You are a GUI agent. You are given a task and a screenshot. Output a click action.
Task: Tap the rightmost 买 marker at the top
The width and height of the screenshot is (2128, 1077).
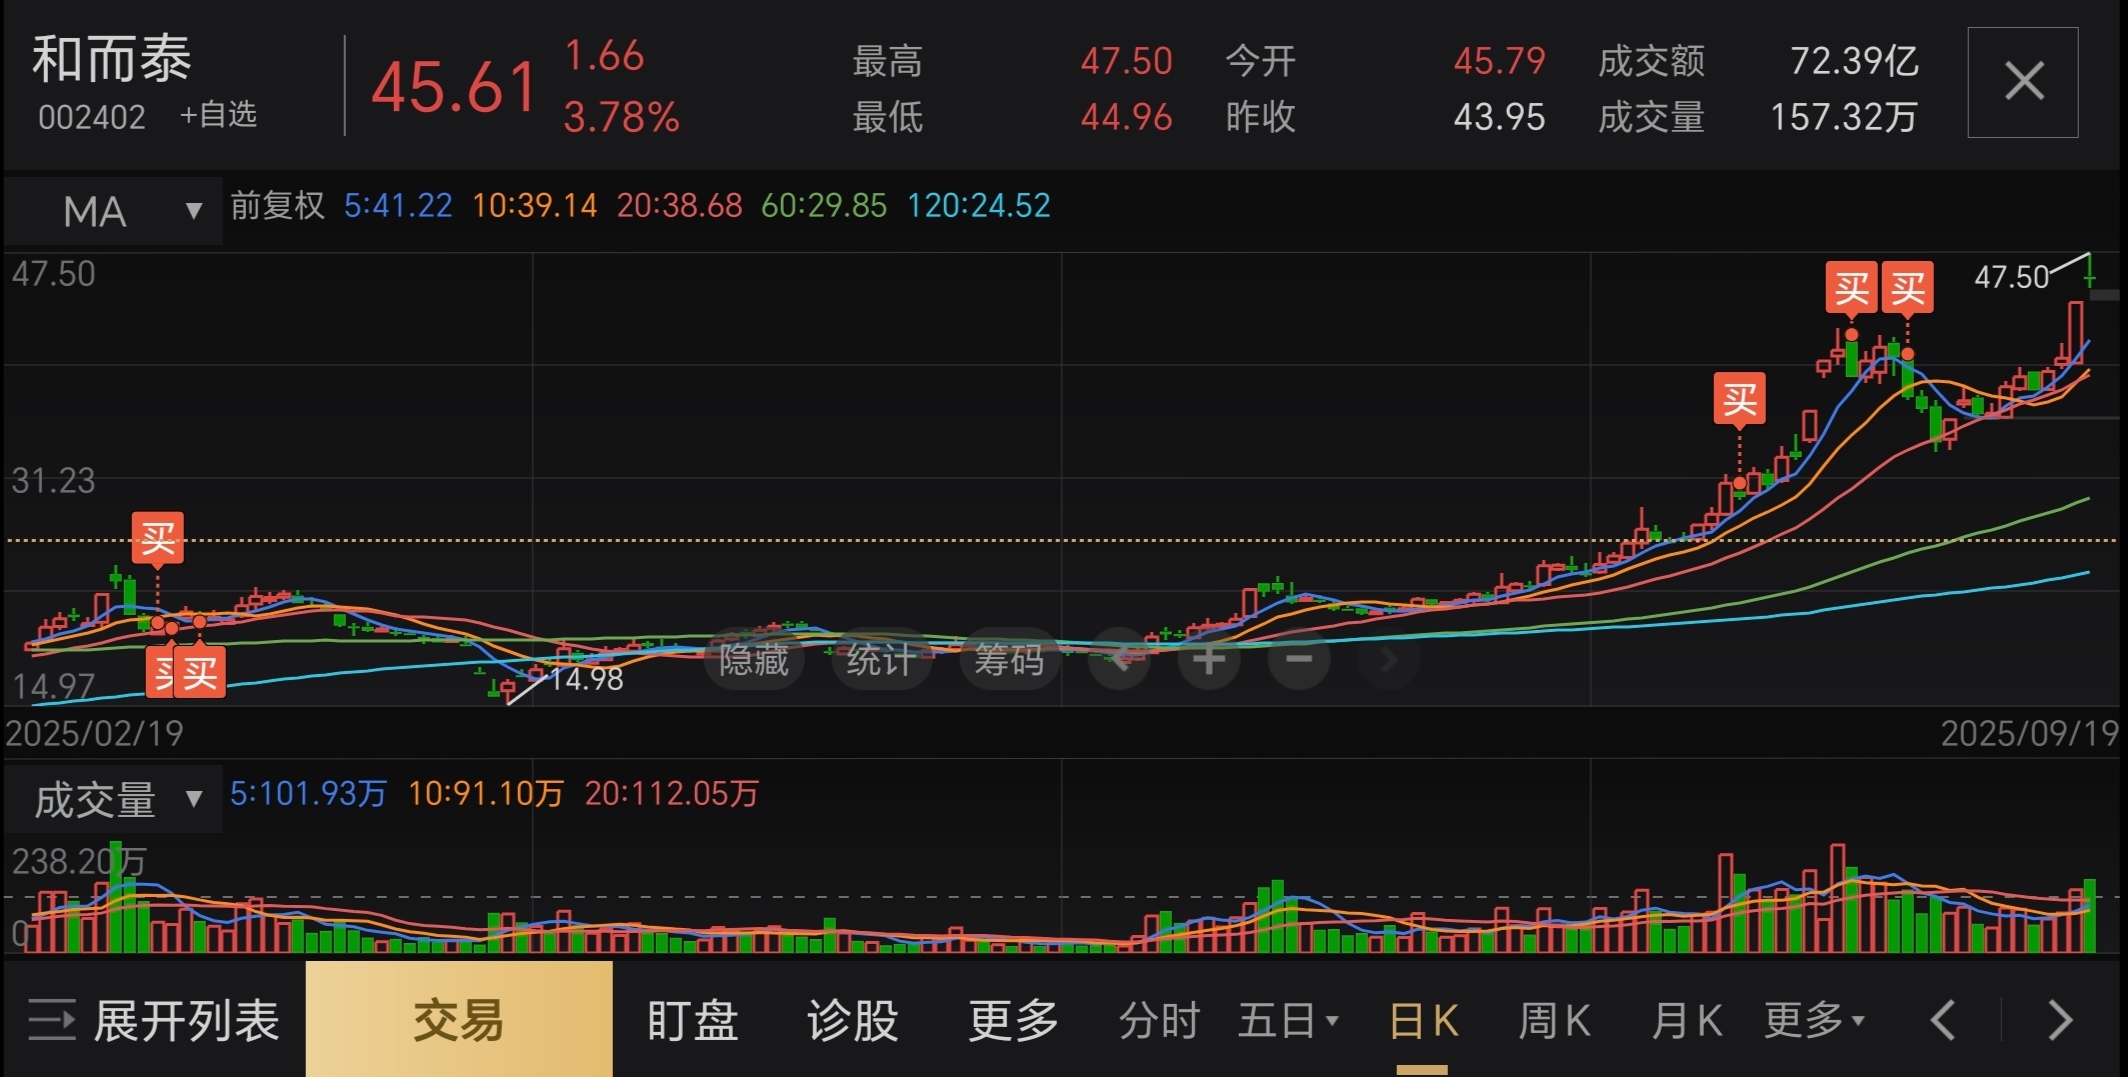(x=1907, y=288)
